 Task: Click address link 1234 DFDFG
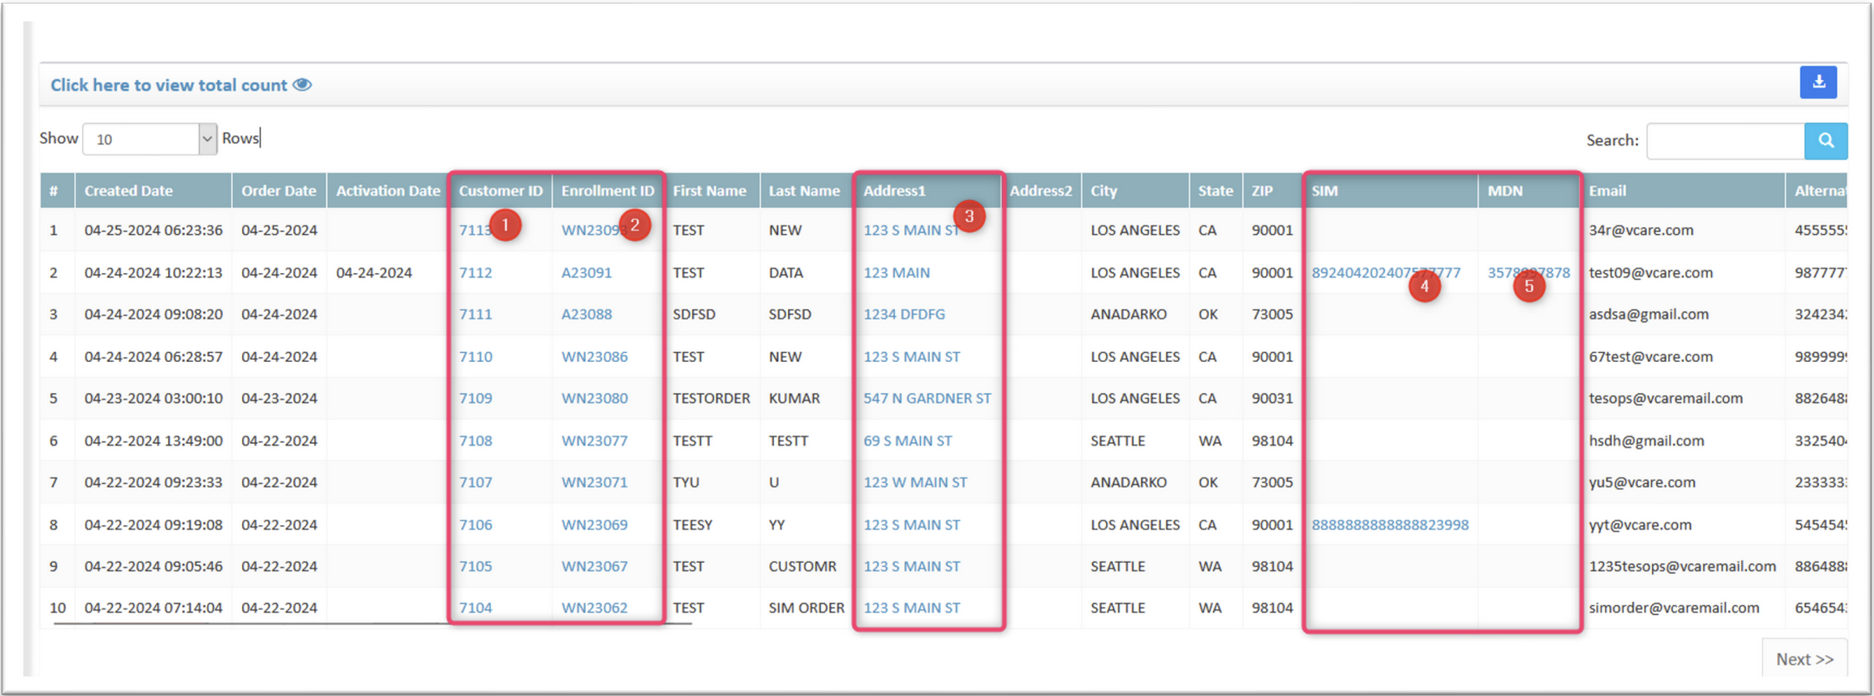[x=904, y=314]
